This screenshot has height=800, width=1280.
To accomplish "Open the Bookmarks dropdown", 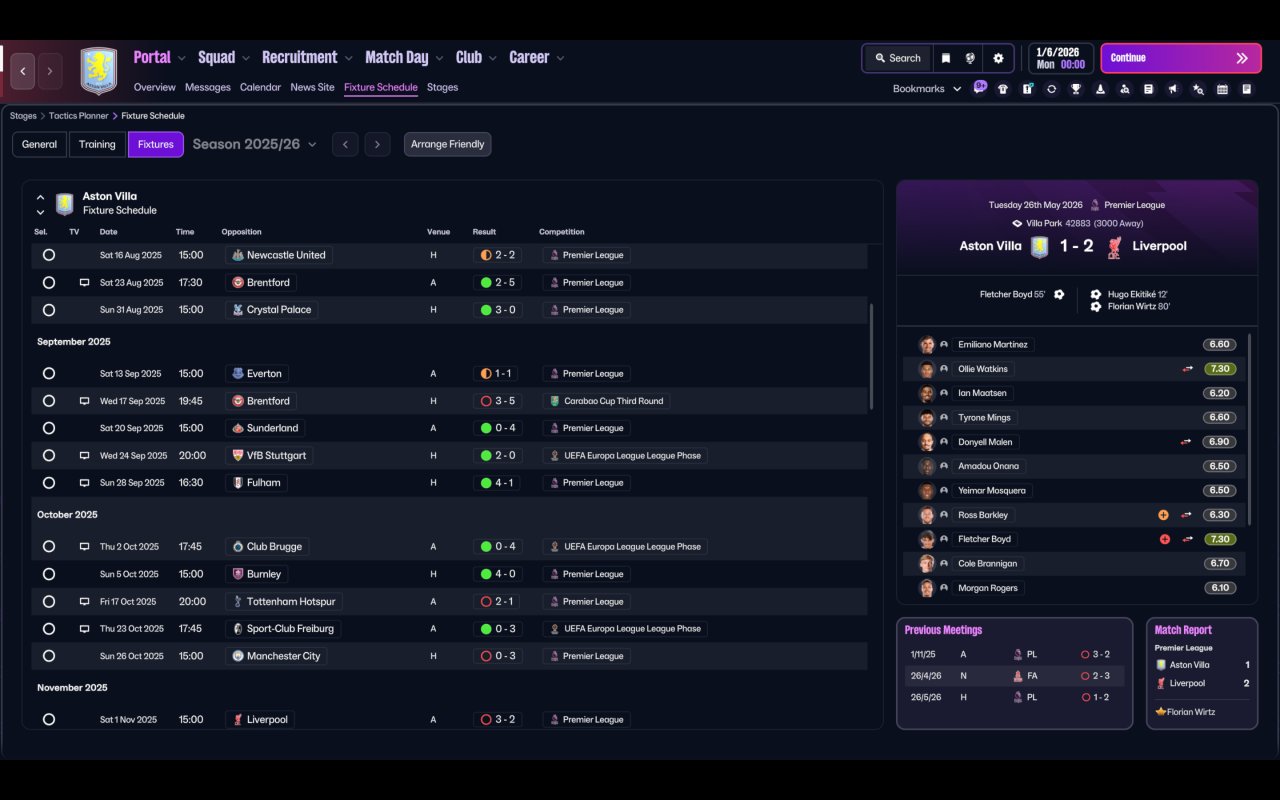I will click(x=927, y=89).
